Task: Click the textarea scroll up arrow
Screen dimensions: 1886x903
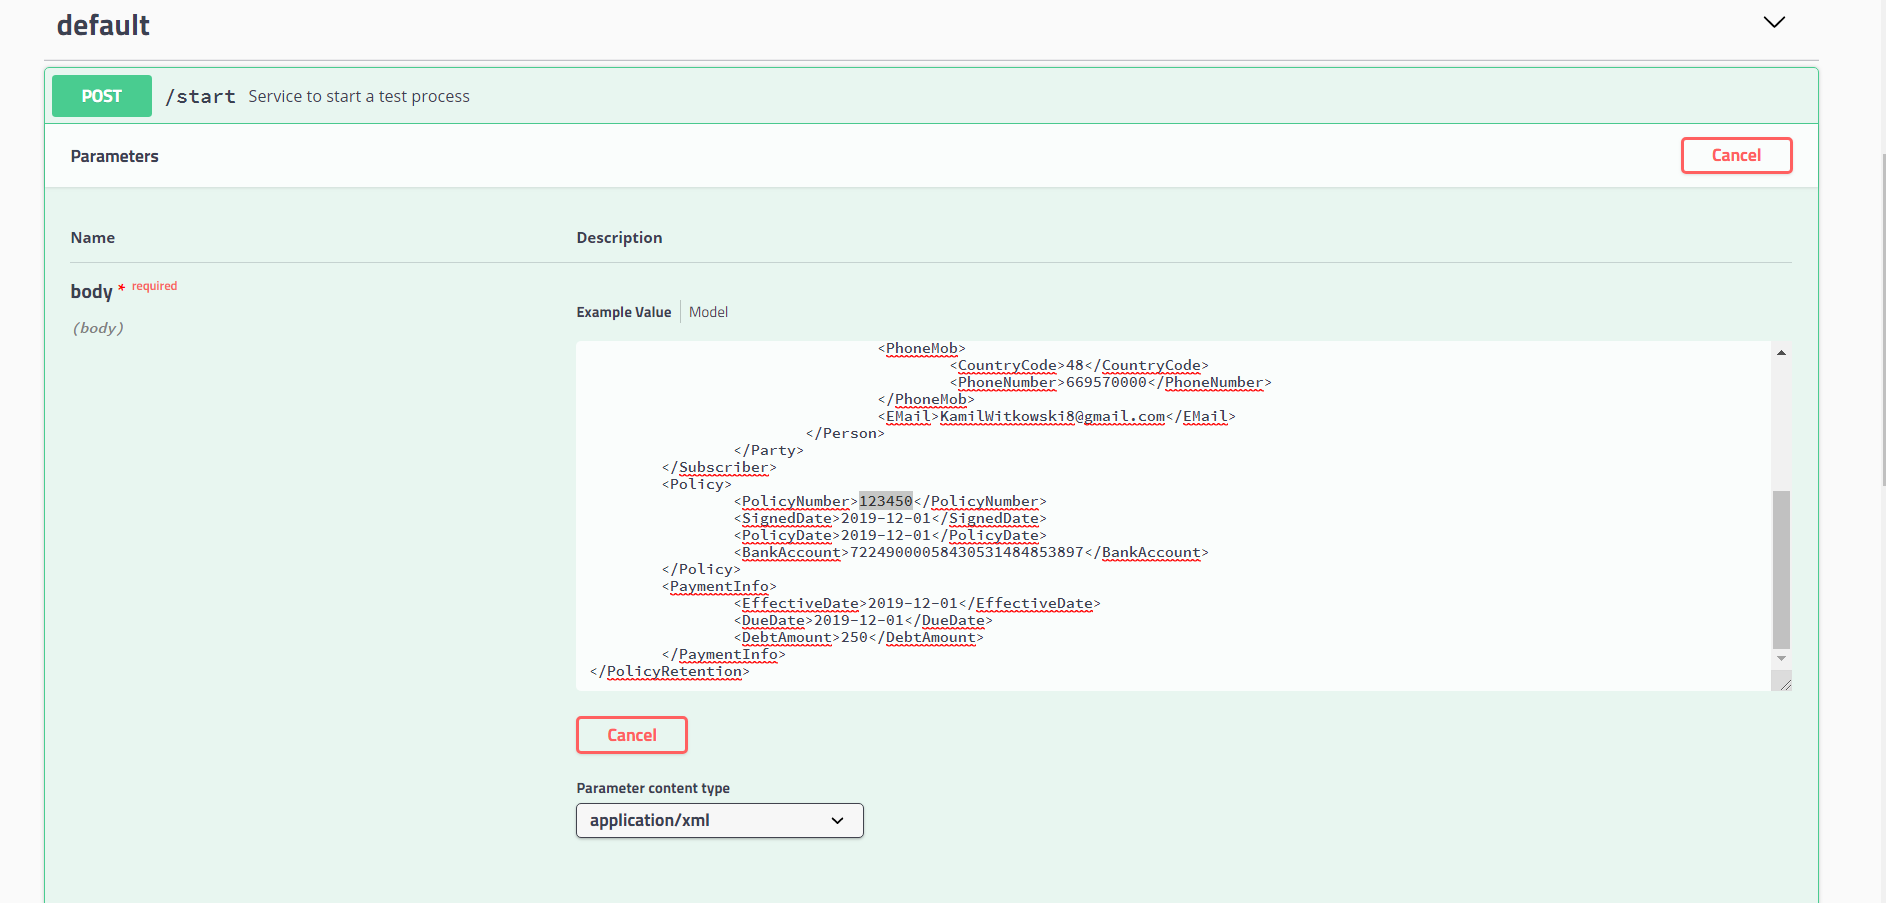Action: click(1781, 352)
